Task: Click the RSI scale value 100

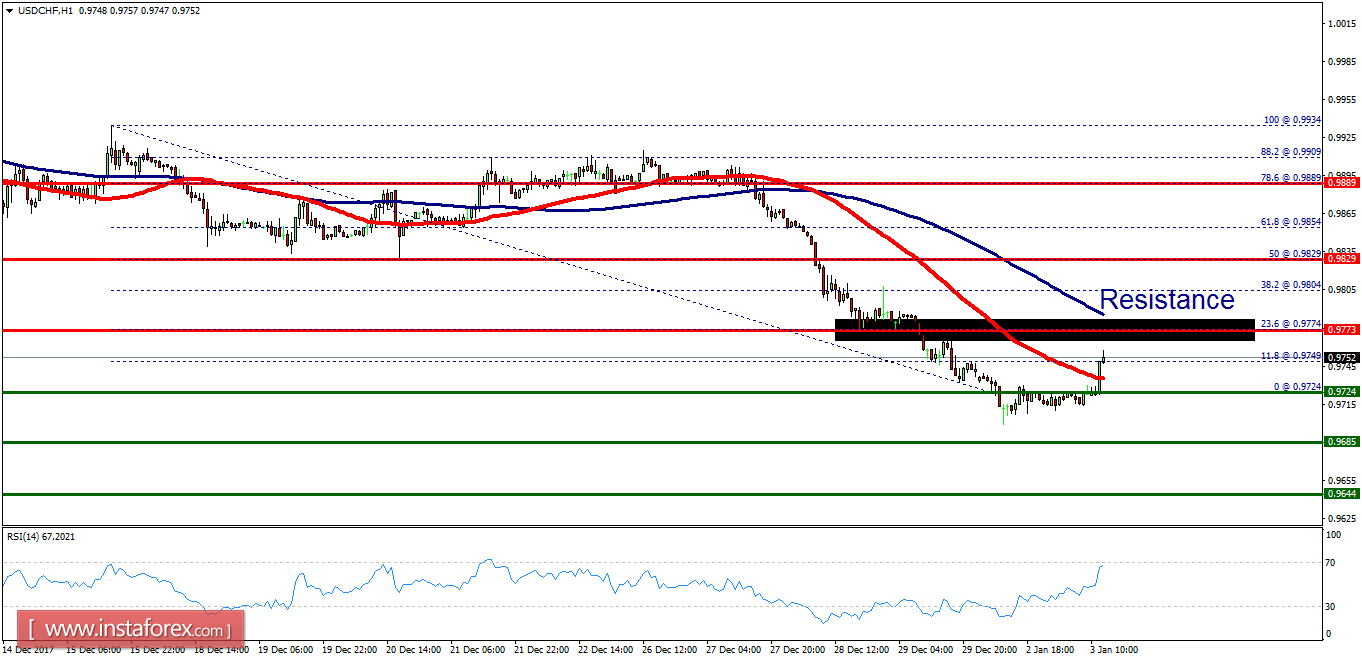Action: click(1333, 536)
